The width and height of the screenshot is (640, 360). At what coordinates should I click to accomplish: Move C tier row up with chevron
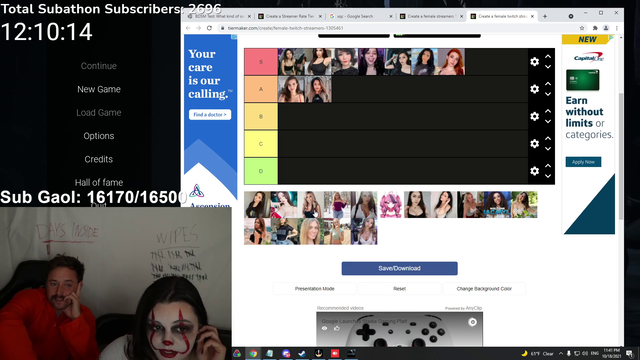[x=548, y=138]
